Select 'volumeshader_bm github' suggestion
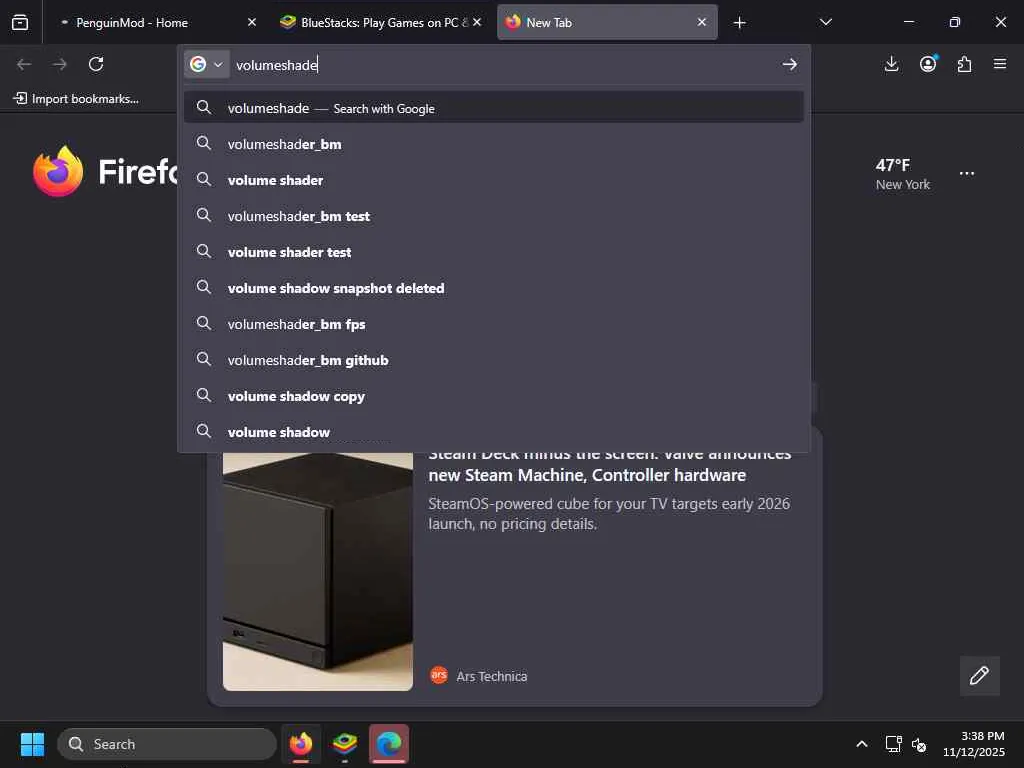Image resolution: width=1024 pixels, height=768 pixels. coord(494,360)
